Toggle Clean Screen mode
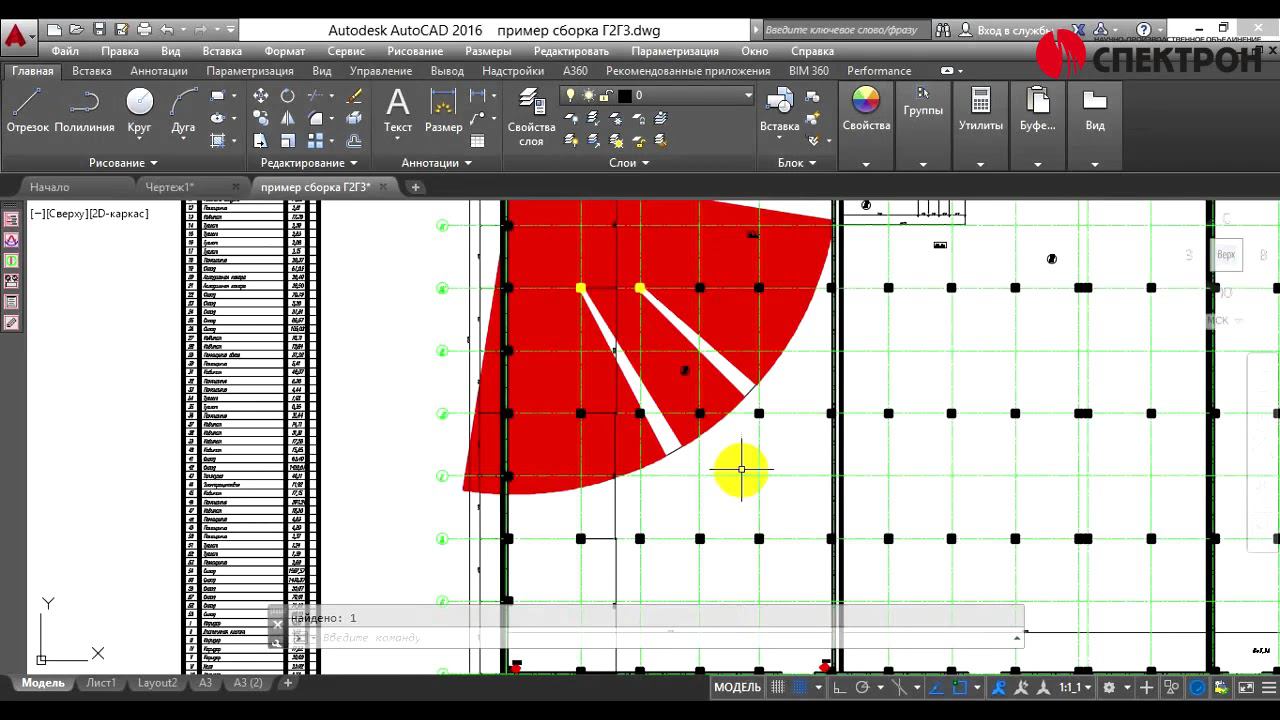1280x720 pixels. (1246, 687)
